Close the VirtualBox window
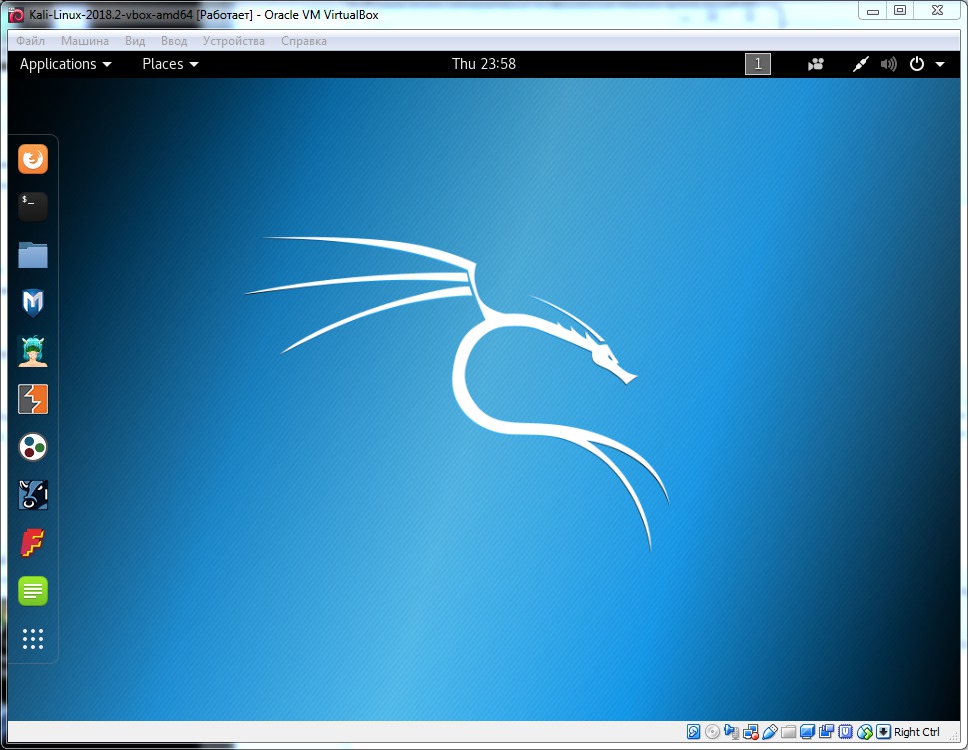This screenshot has height=750, width=968. tap(937, 10)
